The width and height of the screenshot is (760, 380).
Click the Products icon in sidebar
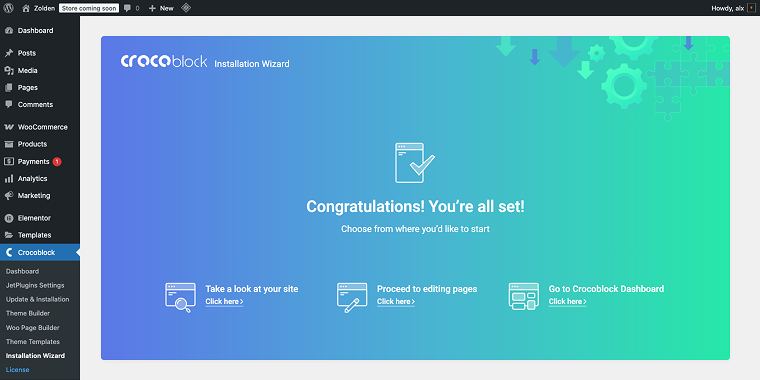coord(9,144)
